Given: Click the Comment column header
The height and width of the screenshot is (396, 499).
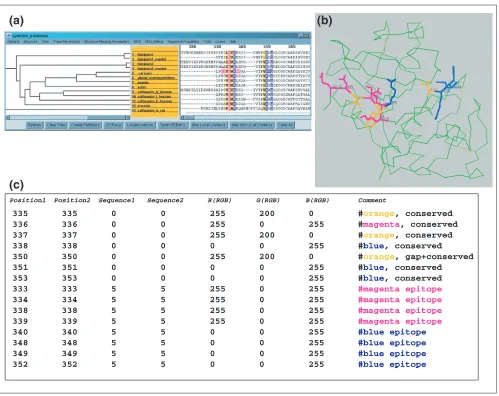Looking at the screenshot, I should tap(372, 200).
